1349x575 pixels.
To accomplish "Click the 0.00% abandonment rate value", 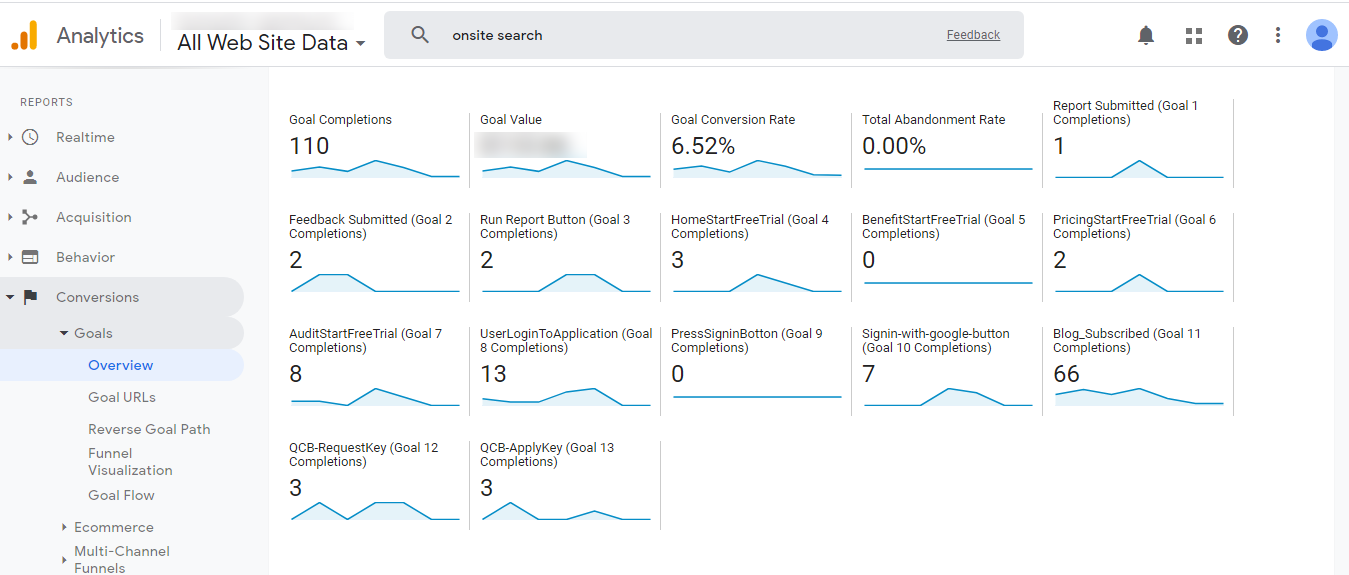I will [894, 146].
